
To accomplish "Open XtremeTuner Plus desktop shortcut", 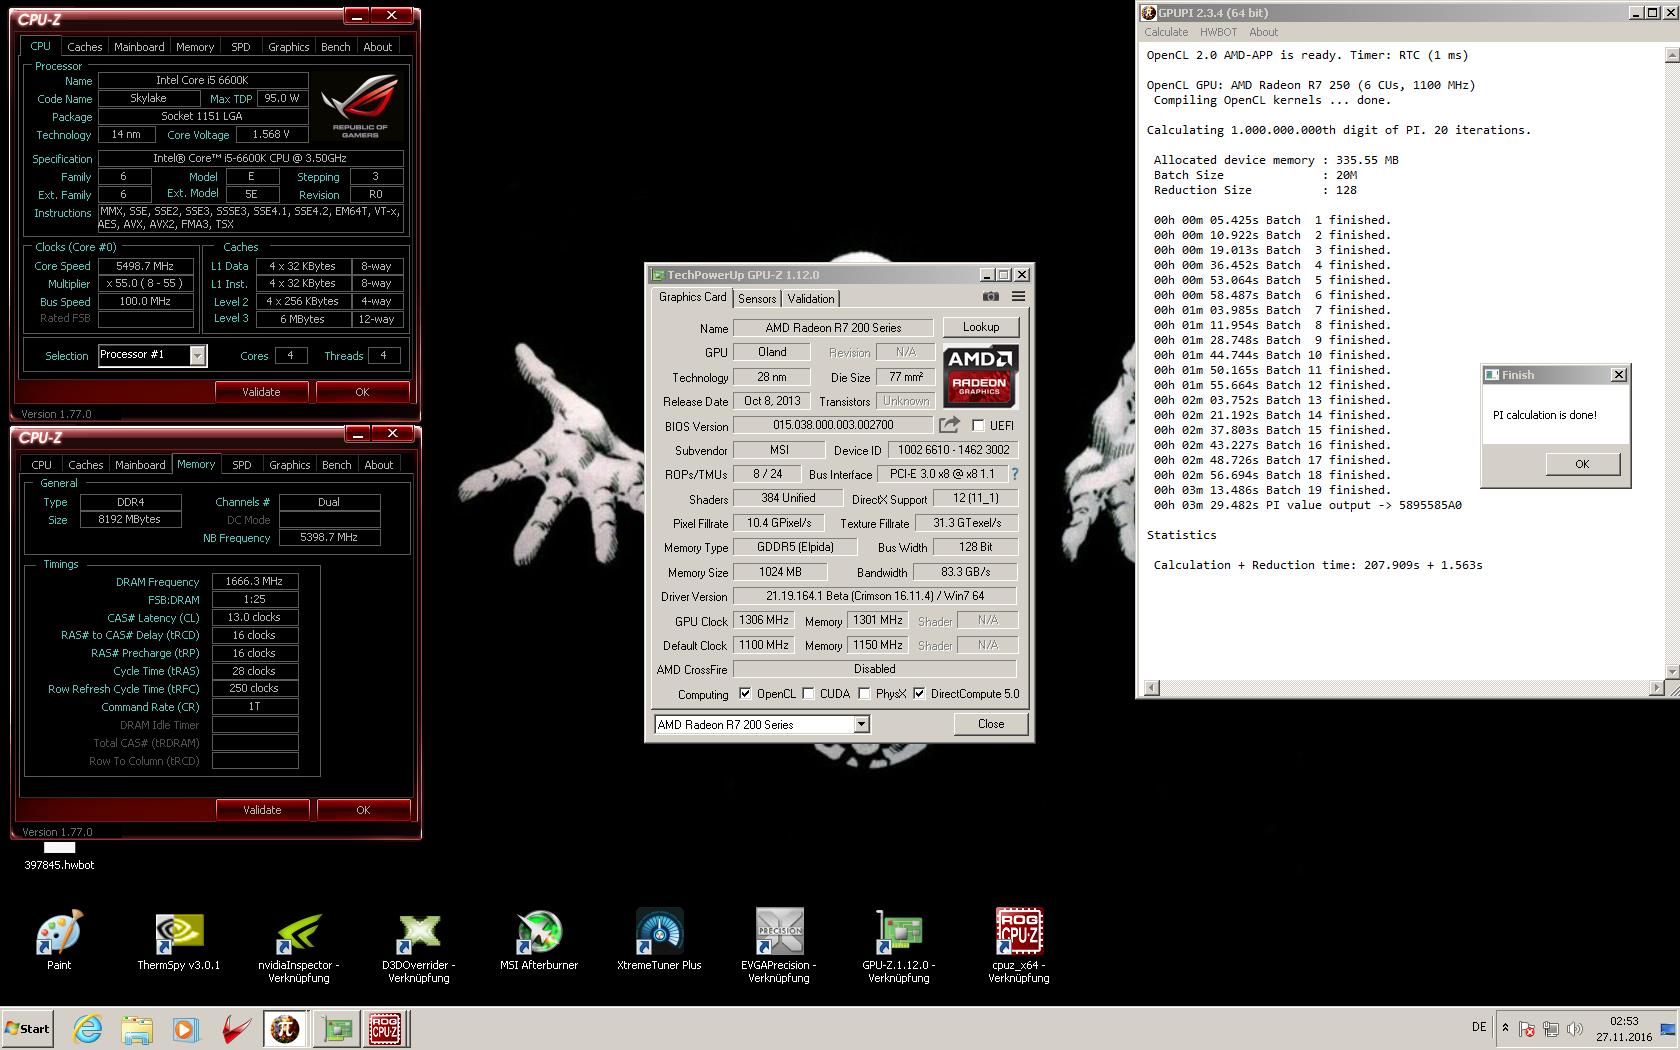I will [659, 940].
